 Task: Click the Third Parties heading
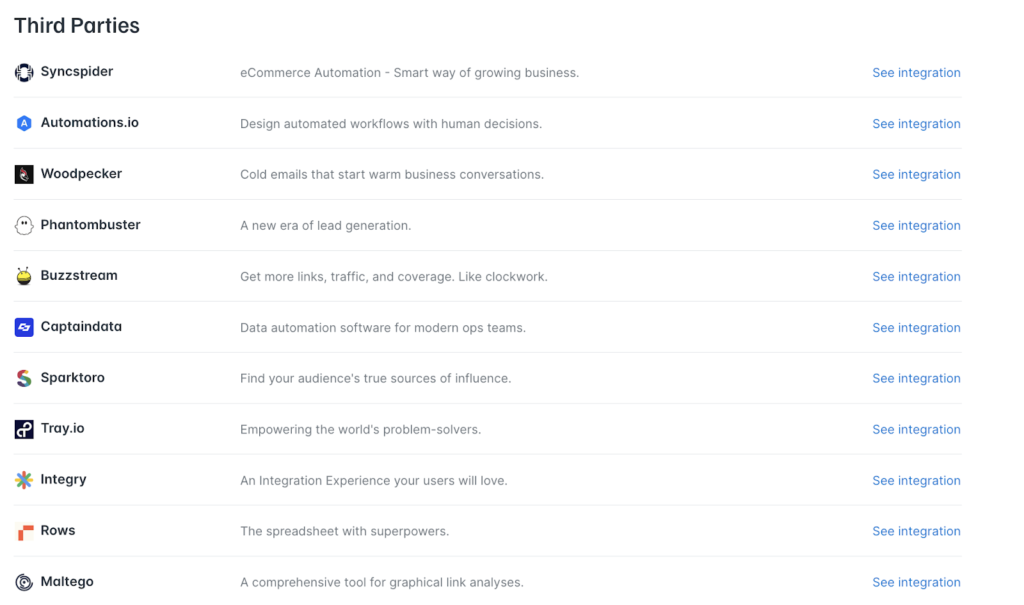click(x=76, y=25)
